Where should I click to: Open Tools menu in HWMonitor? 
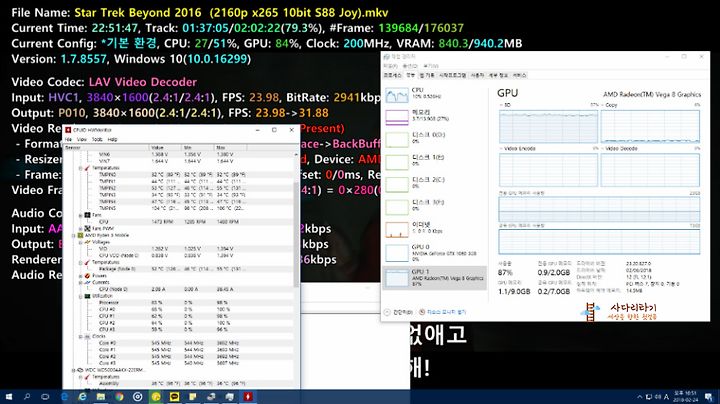pos(97,139)
